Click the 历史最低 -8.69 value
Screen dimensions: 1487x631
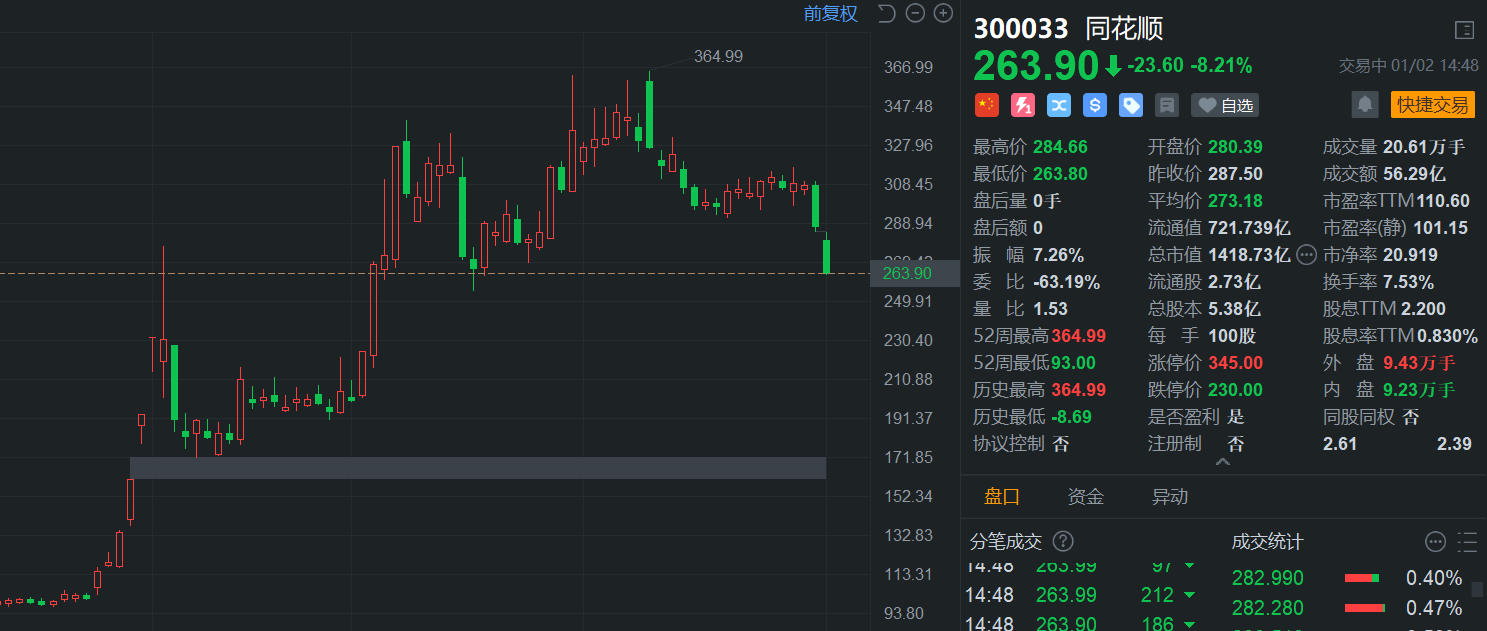(x=1071, y=417)
